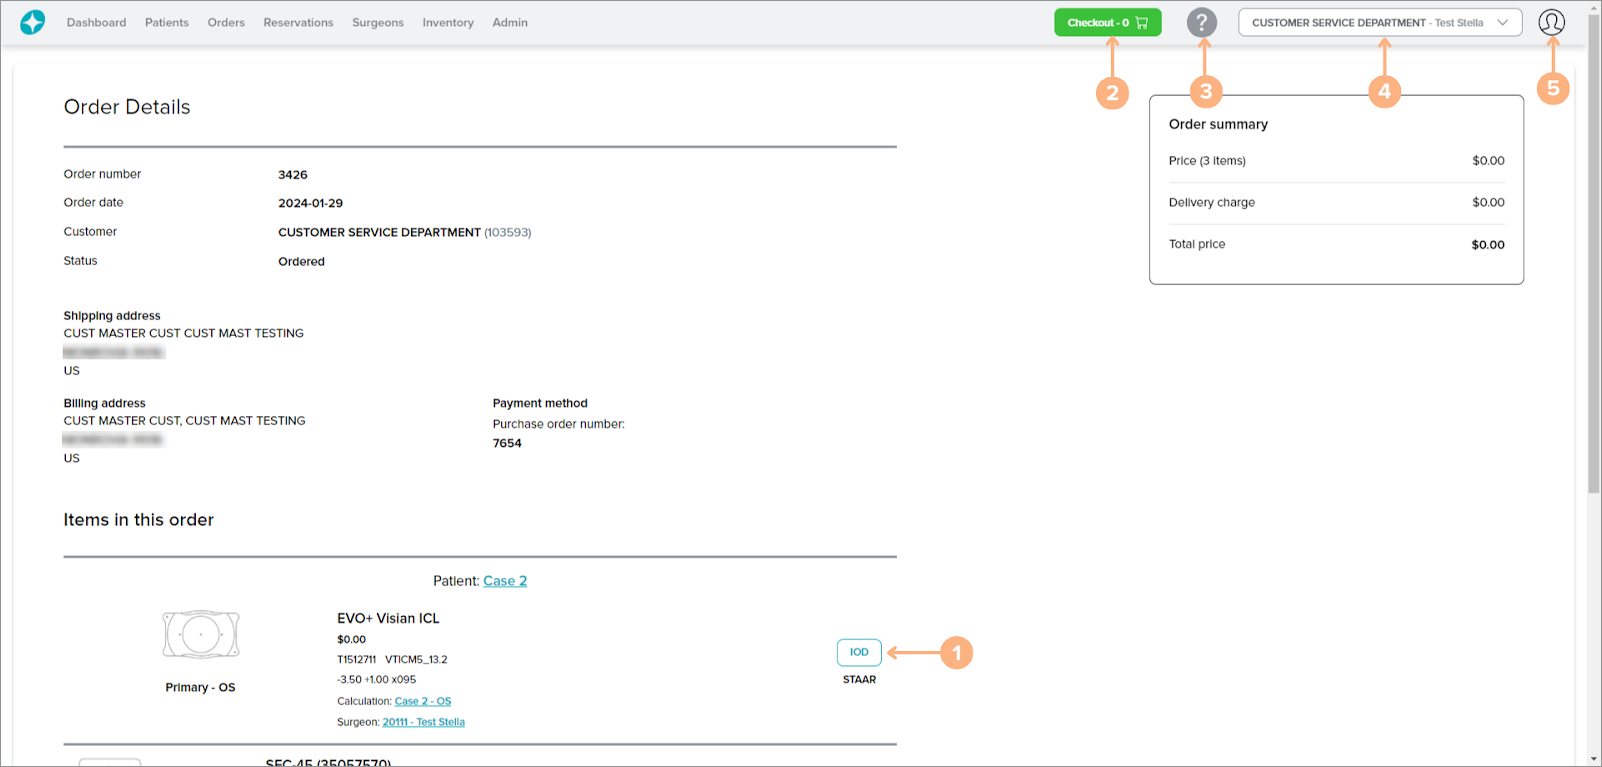
Task: Click the IOD badge next to STAAR
Action: [x=859, y=652]
